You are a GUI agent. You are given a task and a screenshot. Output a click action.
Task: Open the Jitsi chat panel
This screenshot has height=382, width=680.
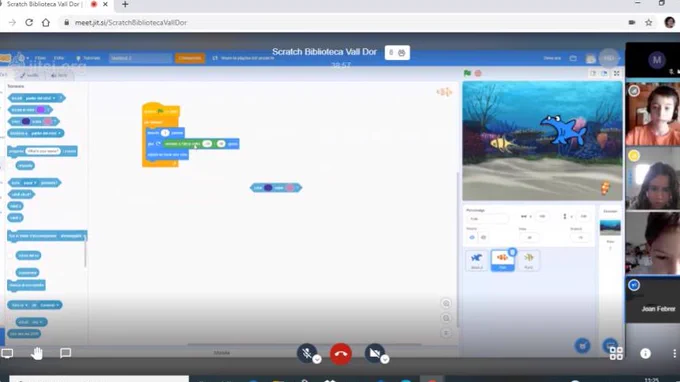pos(65,353)
